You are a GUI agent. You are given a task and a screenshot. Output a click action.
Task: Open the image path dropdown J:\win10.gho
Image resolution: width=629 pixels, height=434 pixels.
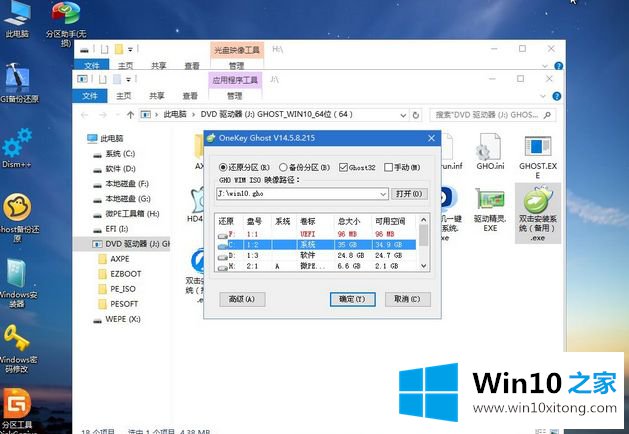tap(383, 194)
